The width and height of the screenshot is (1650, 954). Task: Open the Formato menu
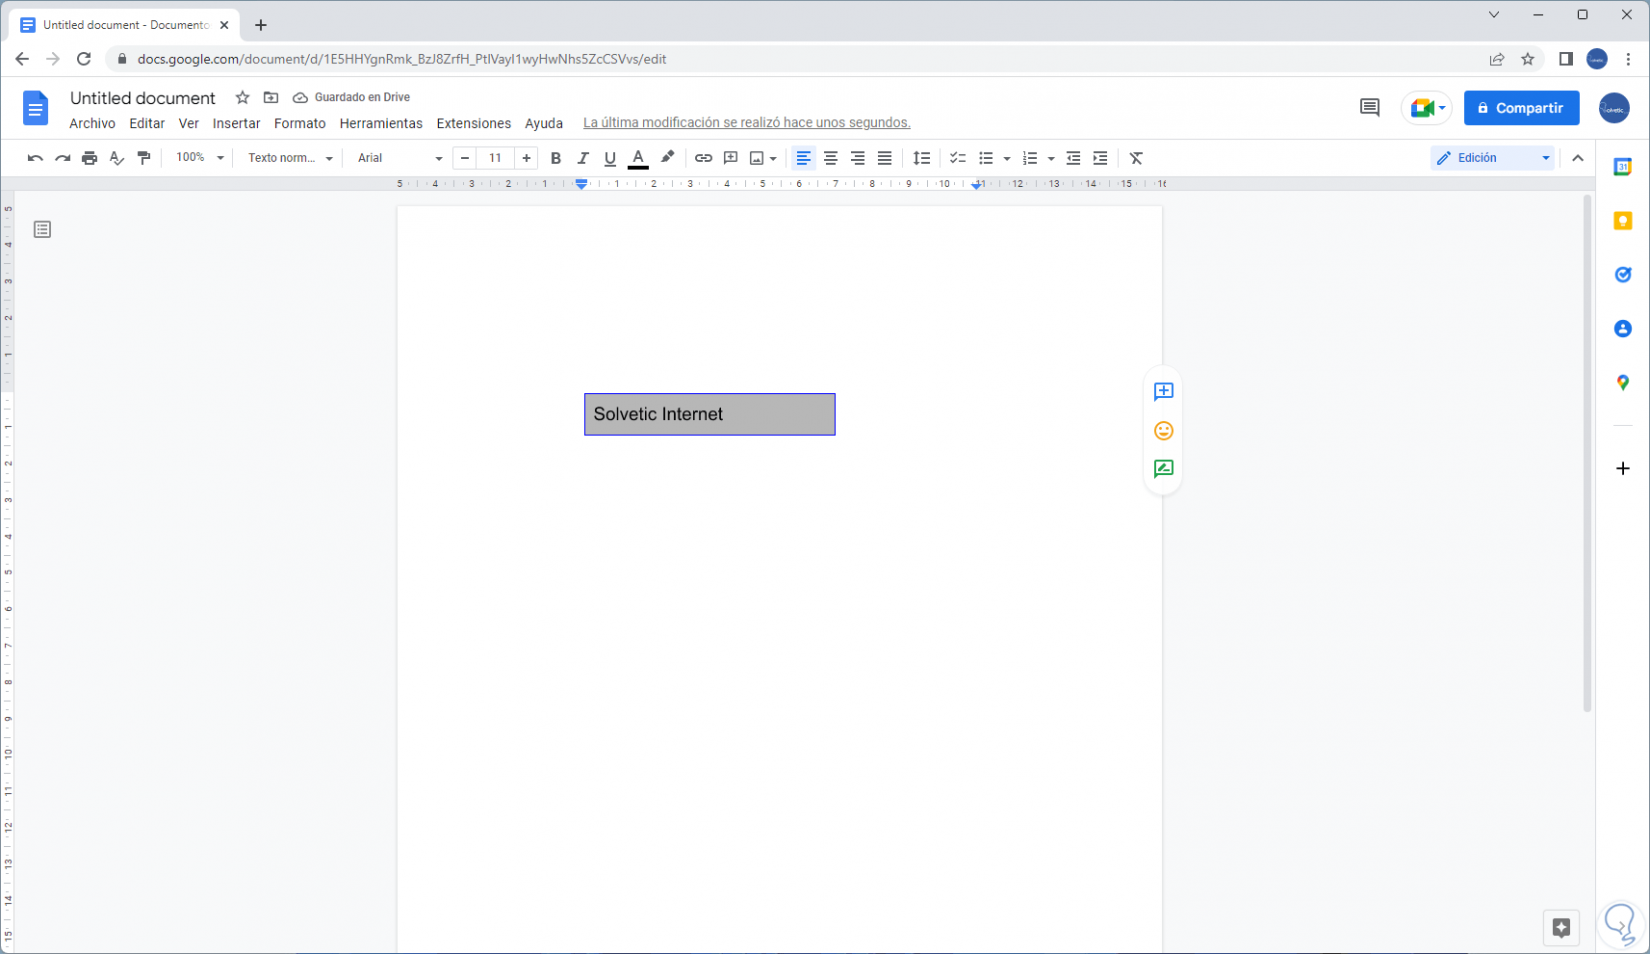[300, 123]
